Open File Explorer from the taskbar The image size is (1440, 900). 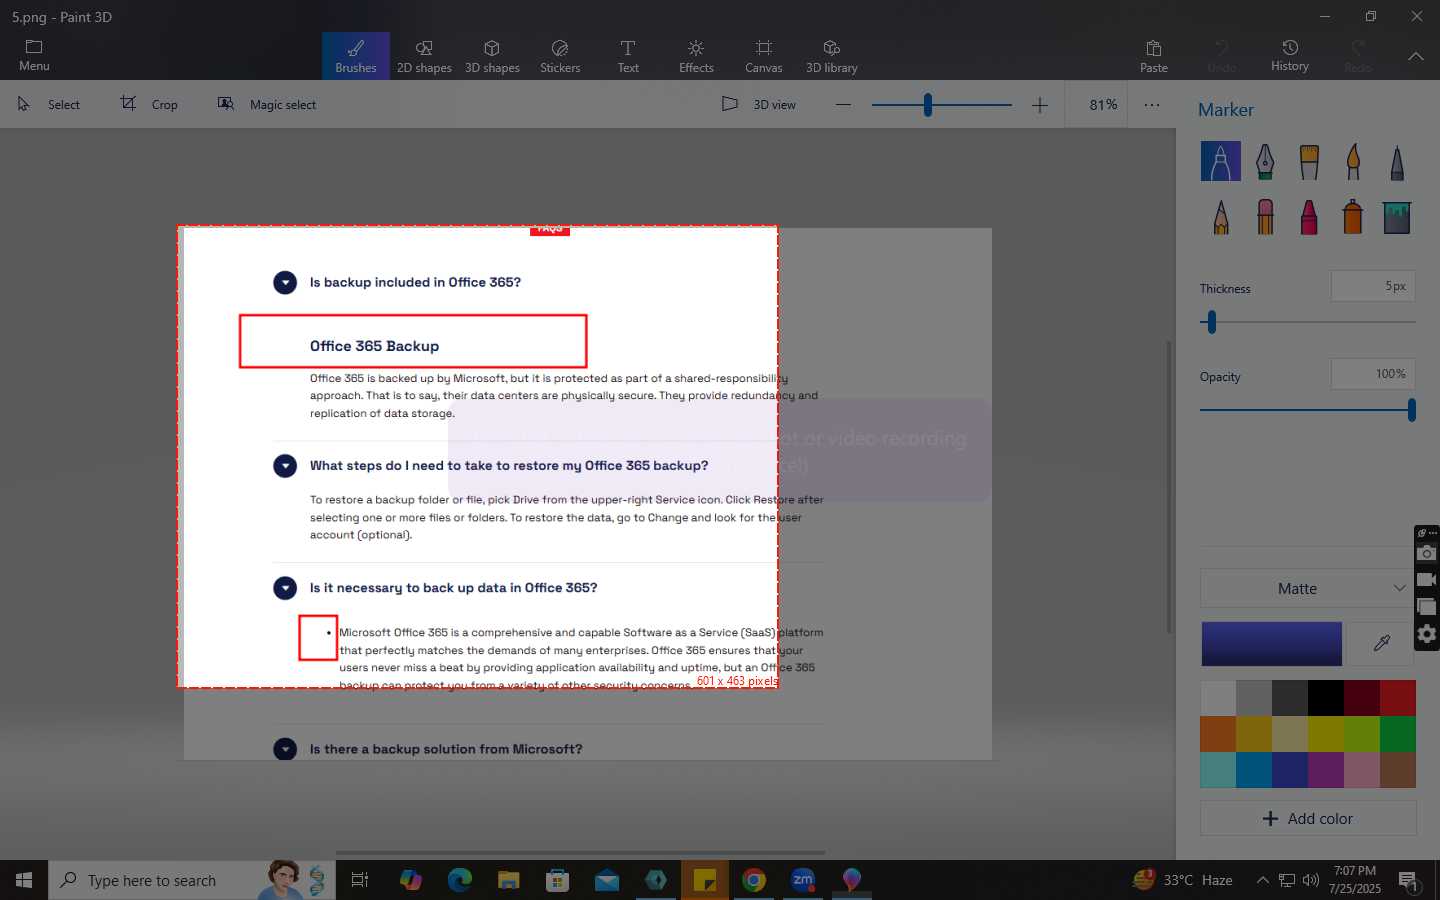click(509, 880)
